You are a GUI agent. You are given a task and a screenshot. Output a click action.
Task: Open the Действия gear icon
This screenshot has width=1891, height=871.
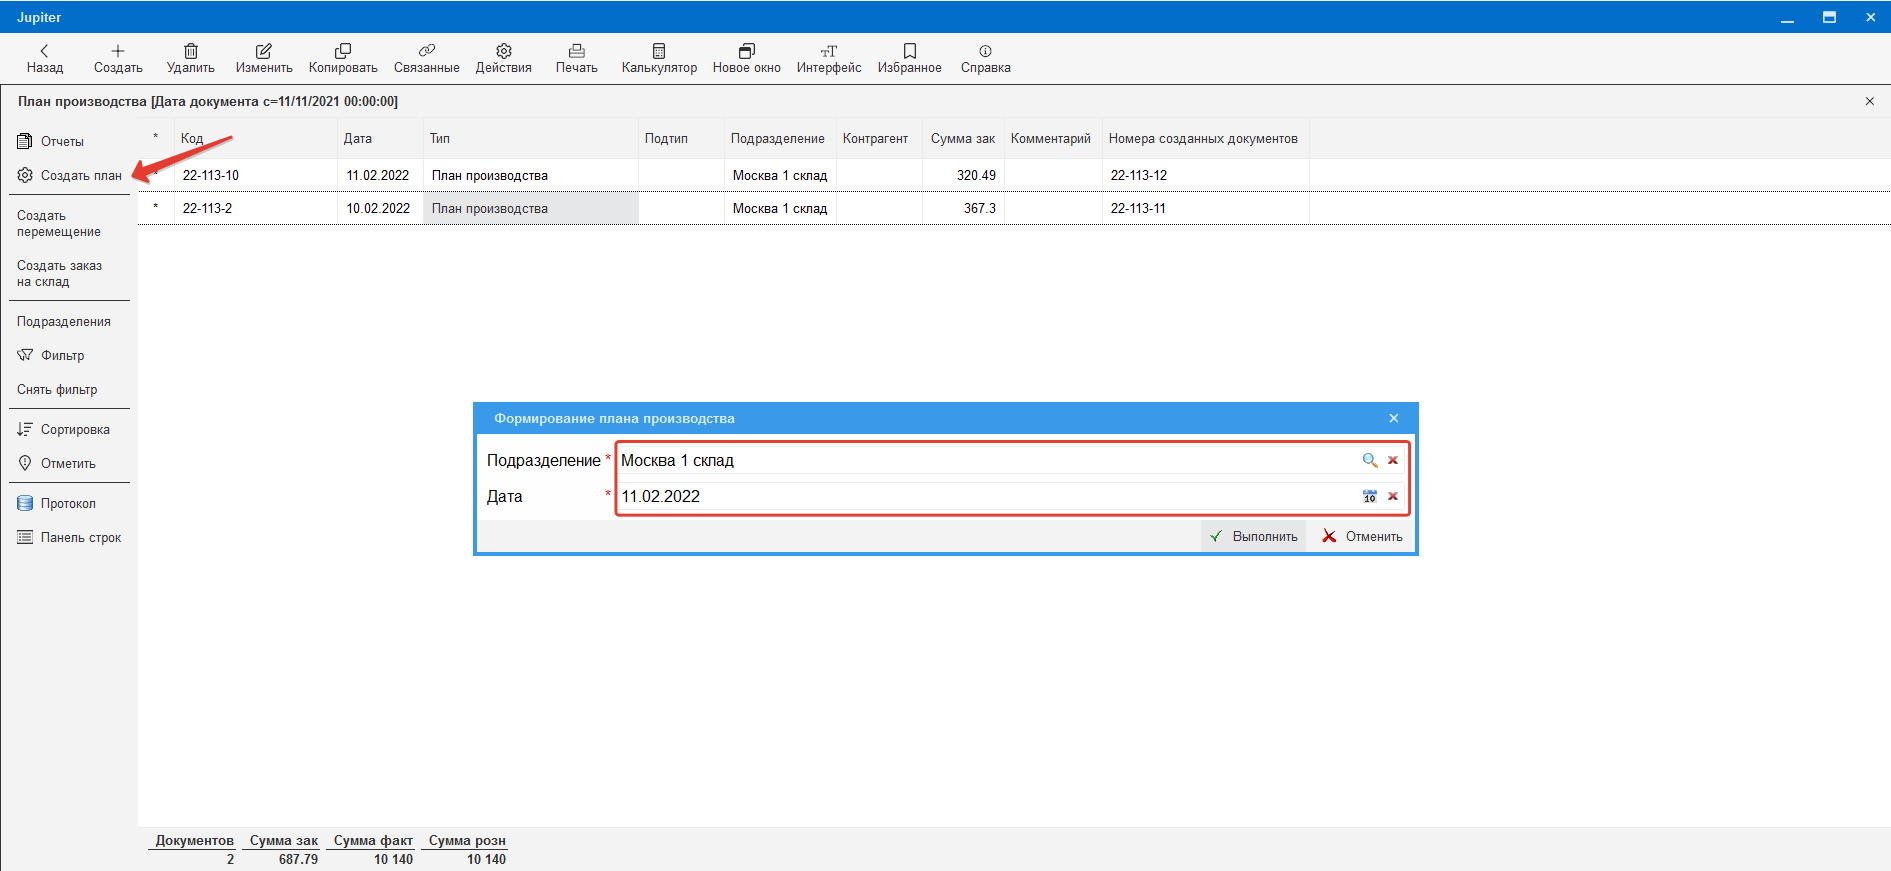[x=504, y=51]
